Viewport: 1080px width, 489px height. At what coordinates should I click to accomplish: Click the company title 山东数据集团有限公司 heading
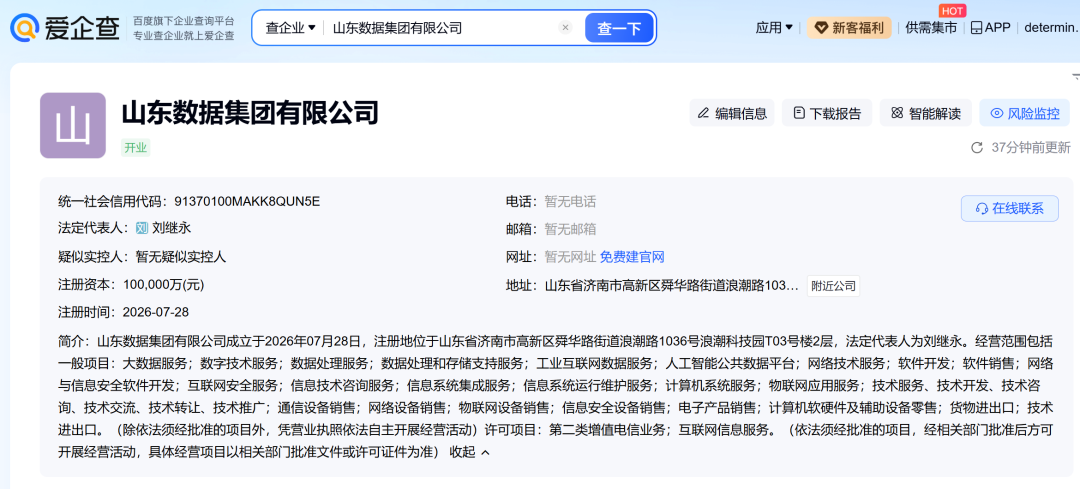(251, 112)
